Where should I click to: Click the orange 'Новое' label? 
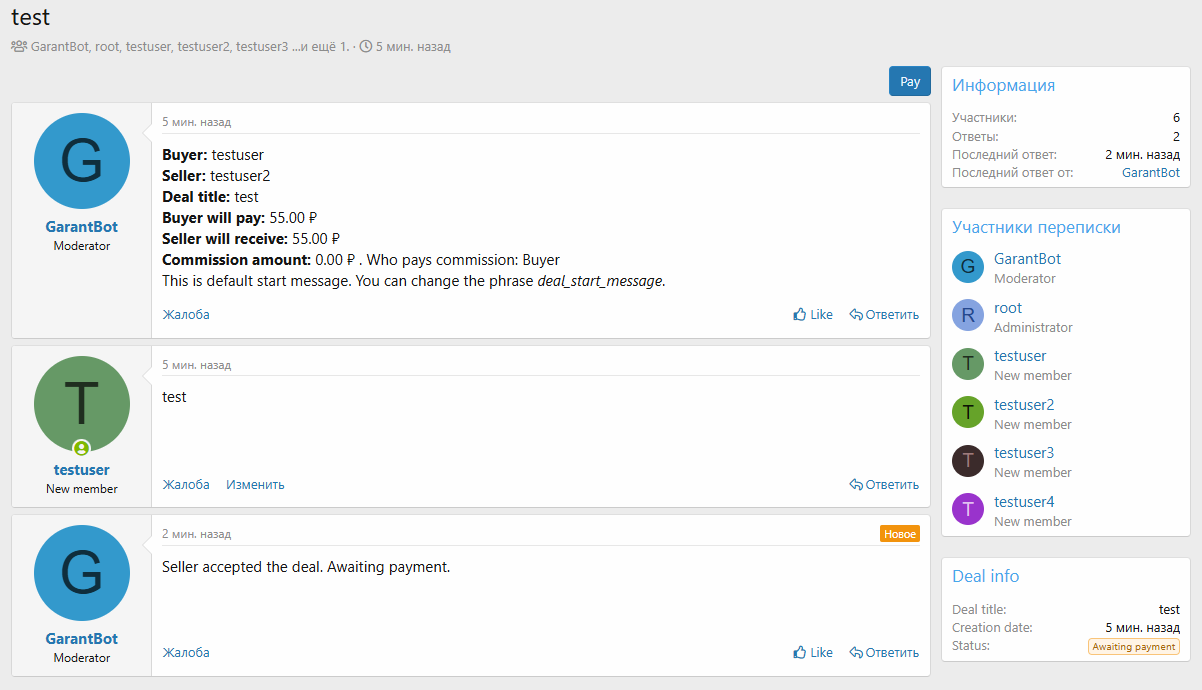(x=899, y=534)
